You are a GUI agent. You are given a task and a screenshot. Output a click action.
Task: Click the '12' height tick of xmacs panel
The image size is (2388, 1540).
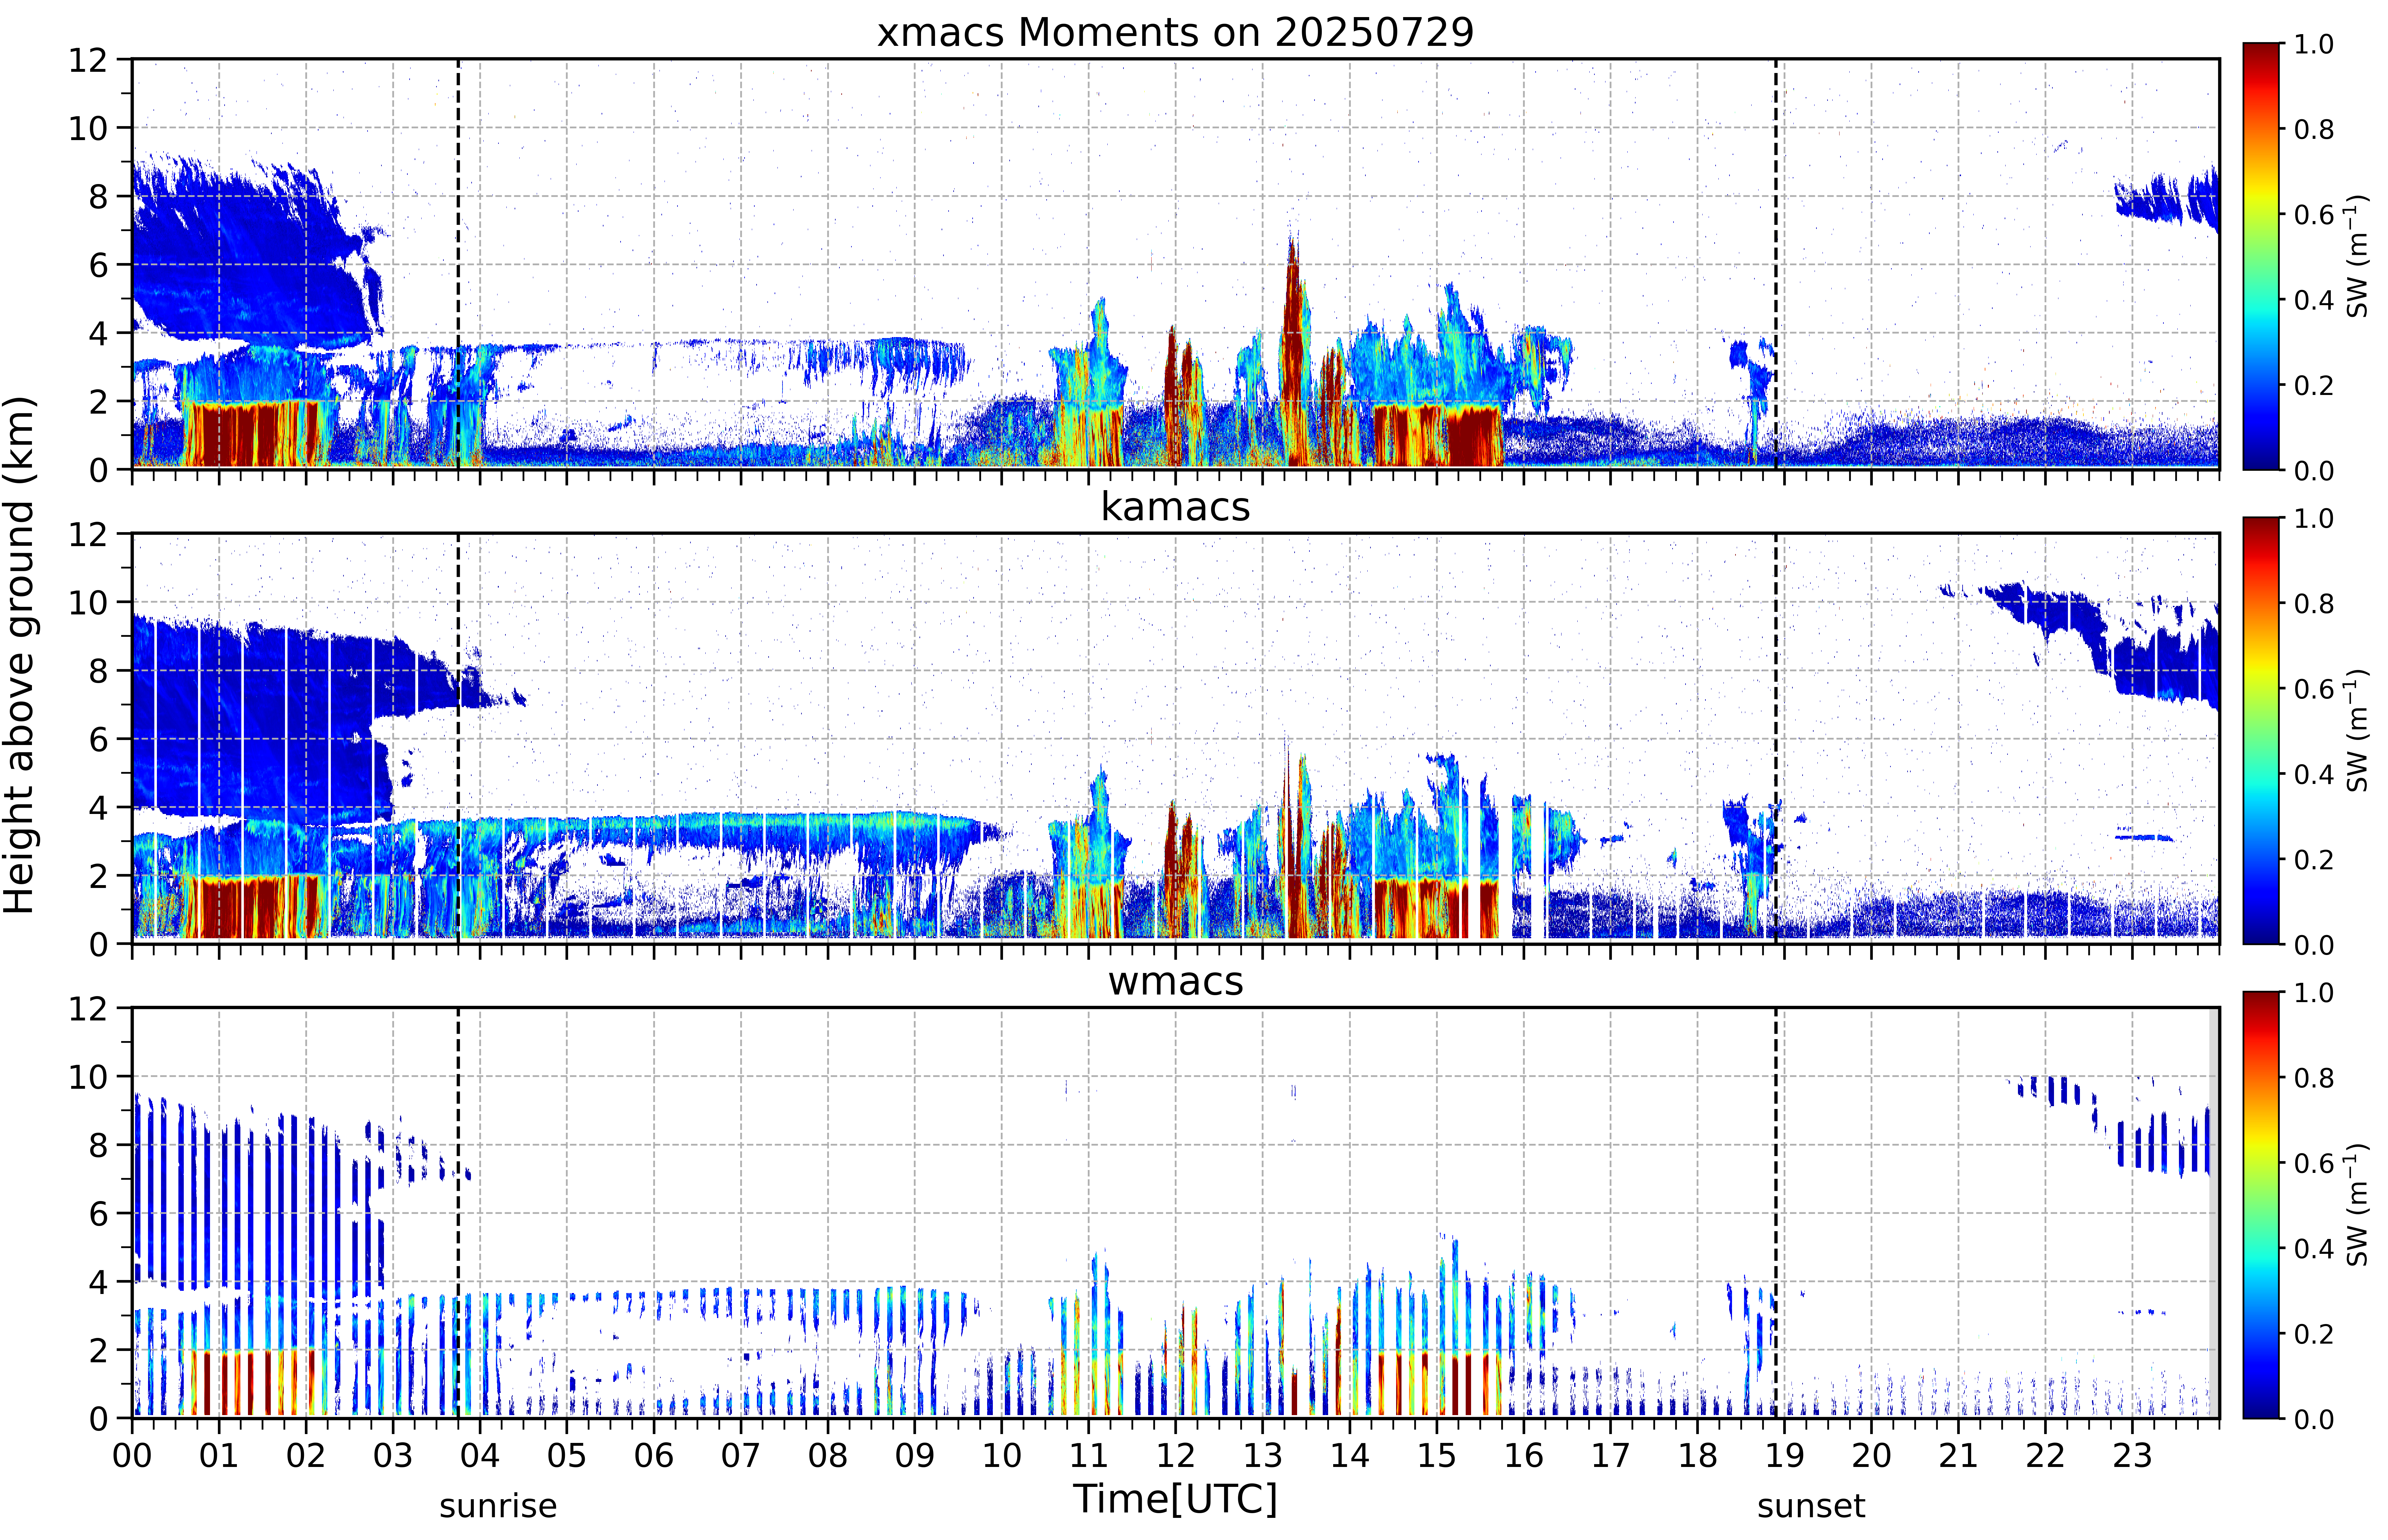(88, 60)
